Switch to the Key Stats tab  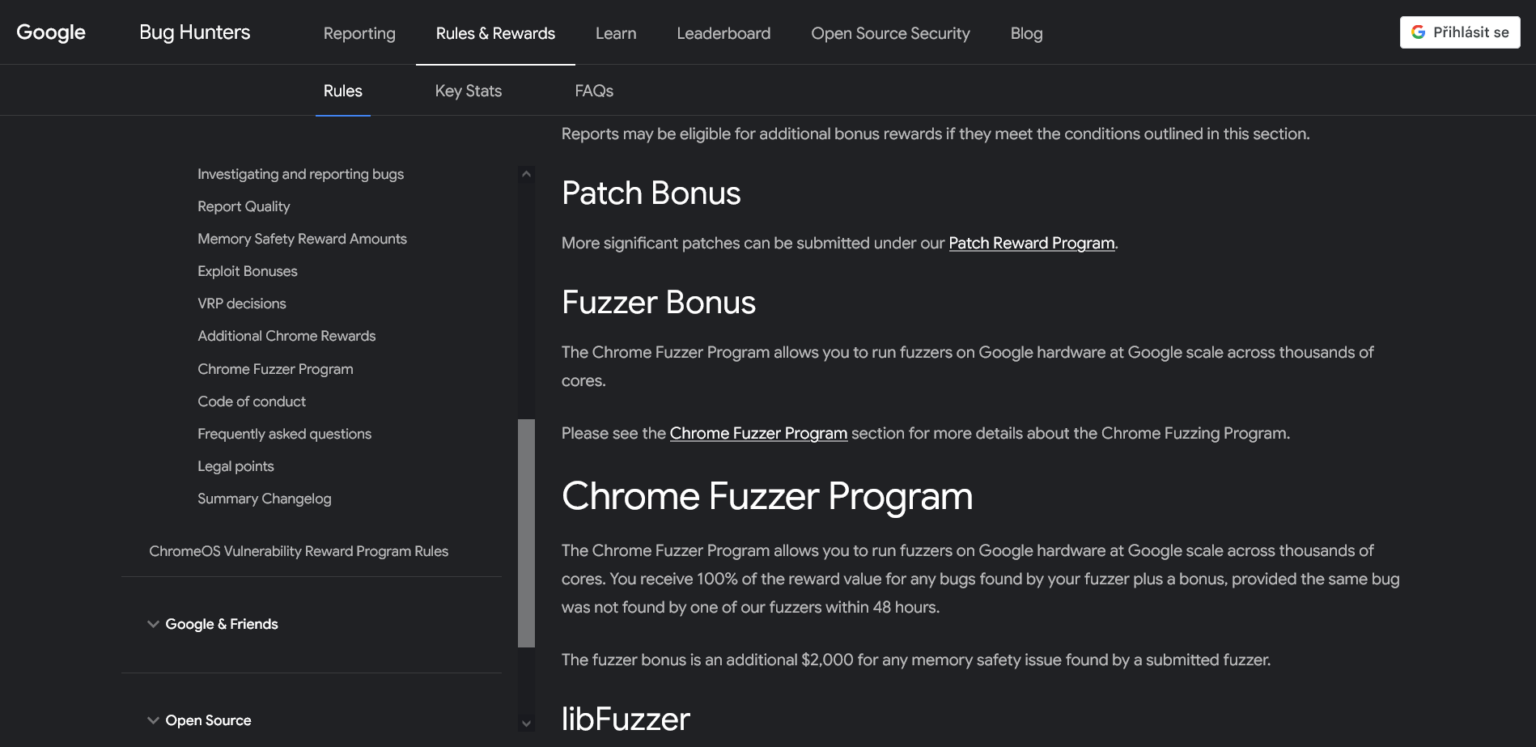(x=468, y=90)
